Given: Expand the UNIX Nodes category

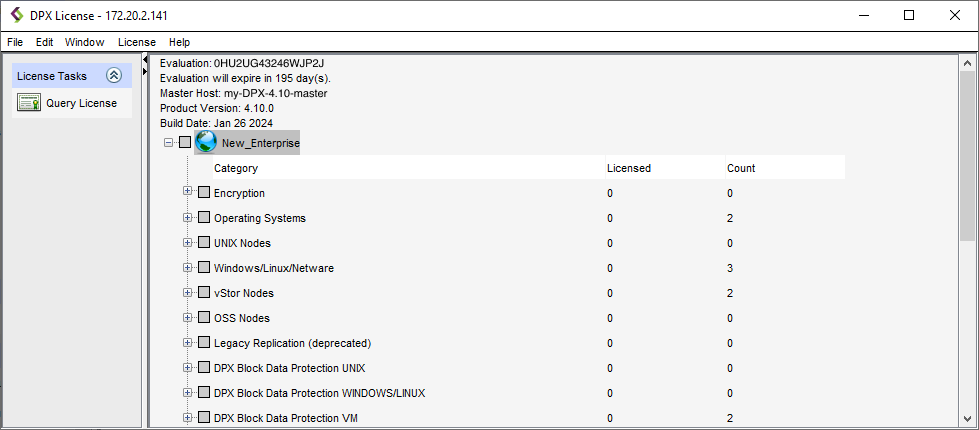Looking at the screenshot, I should (x=187, y=243).
